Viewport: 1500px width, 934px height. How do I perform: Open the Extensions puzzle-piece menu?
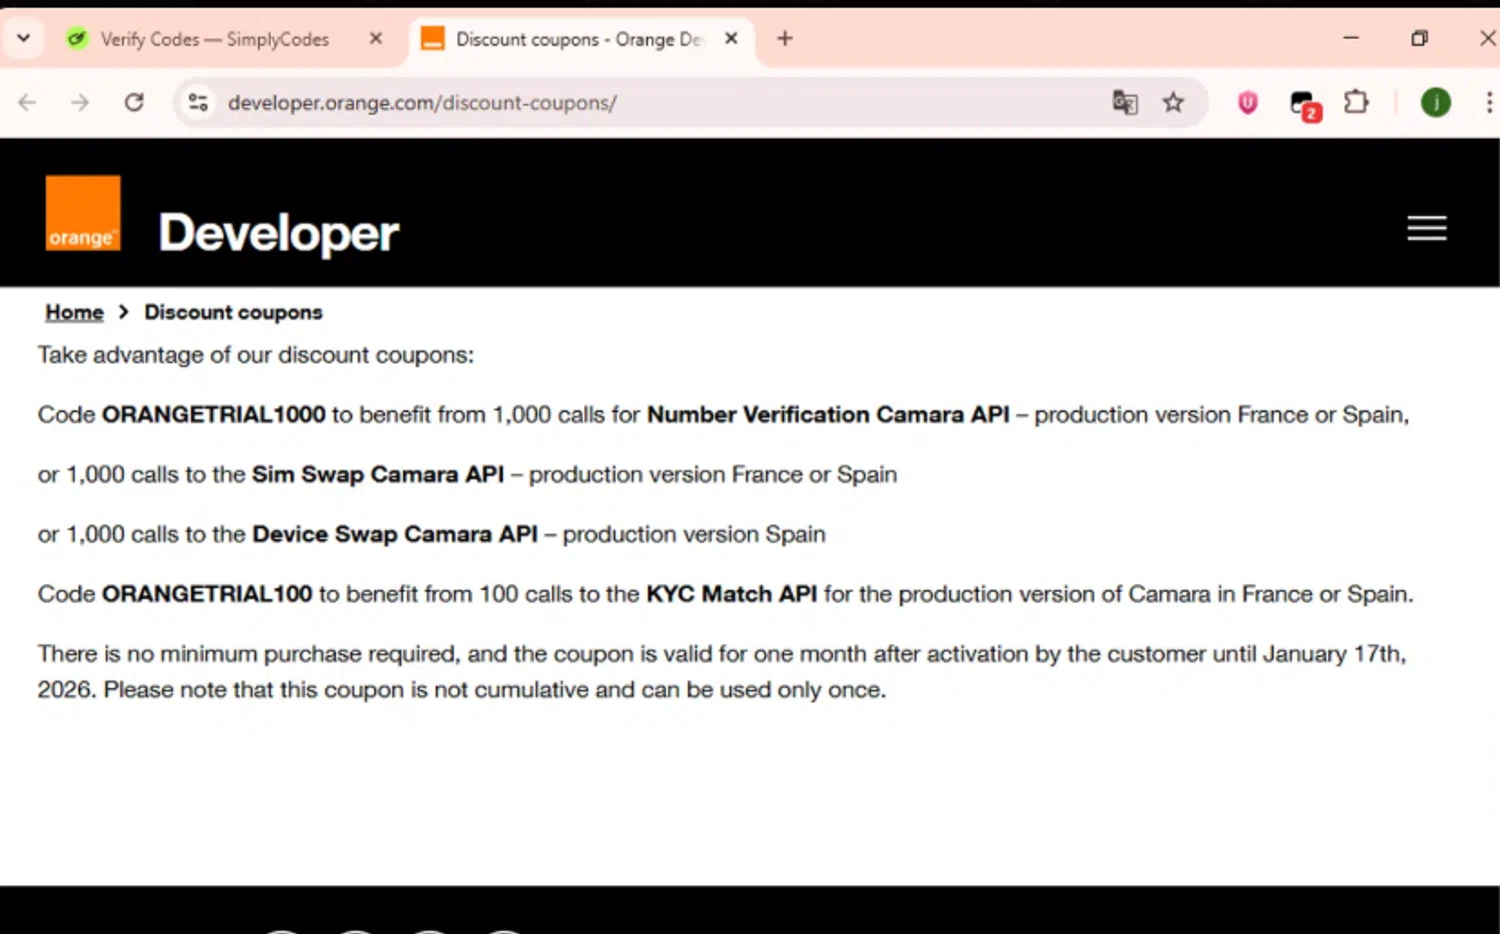1356,102
